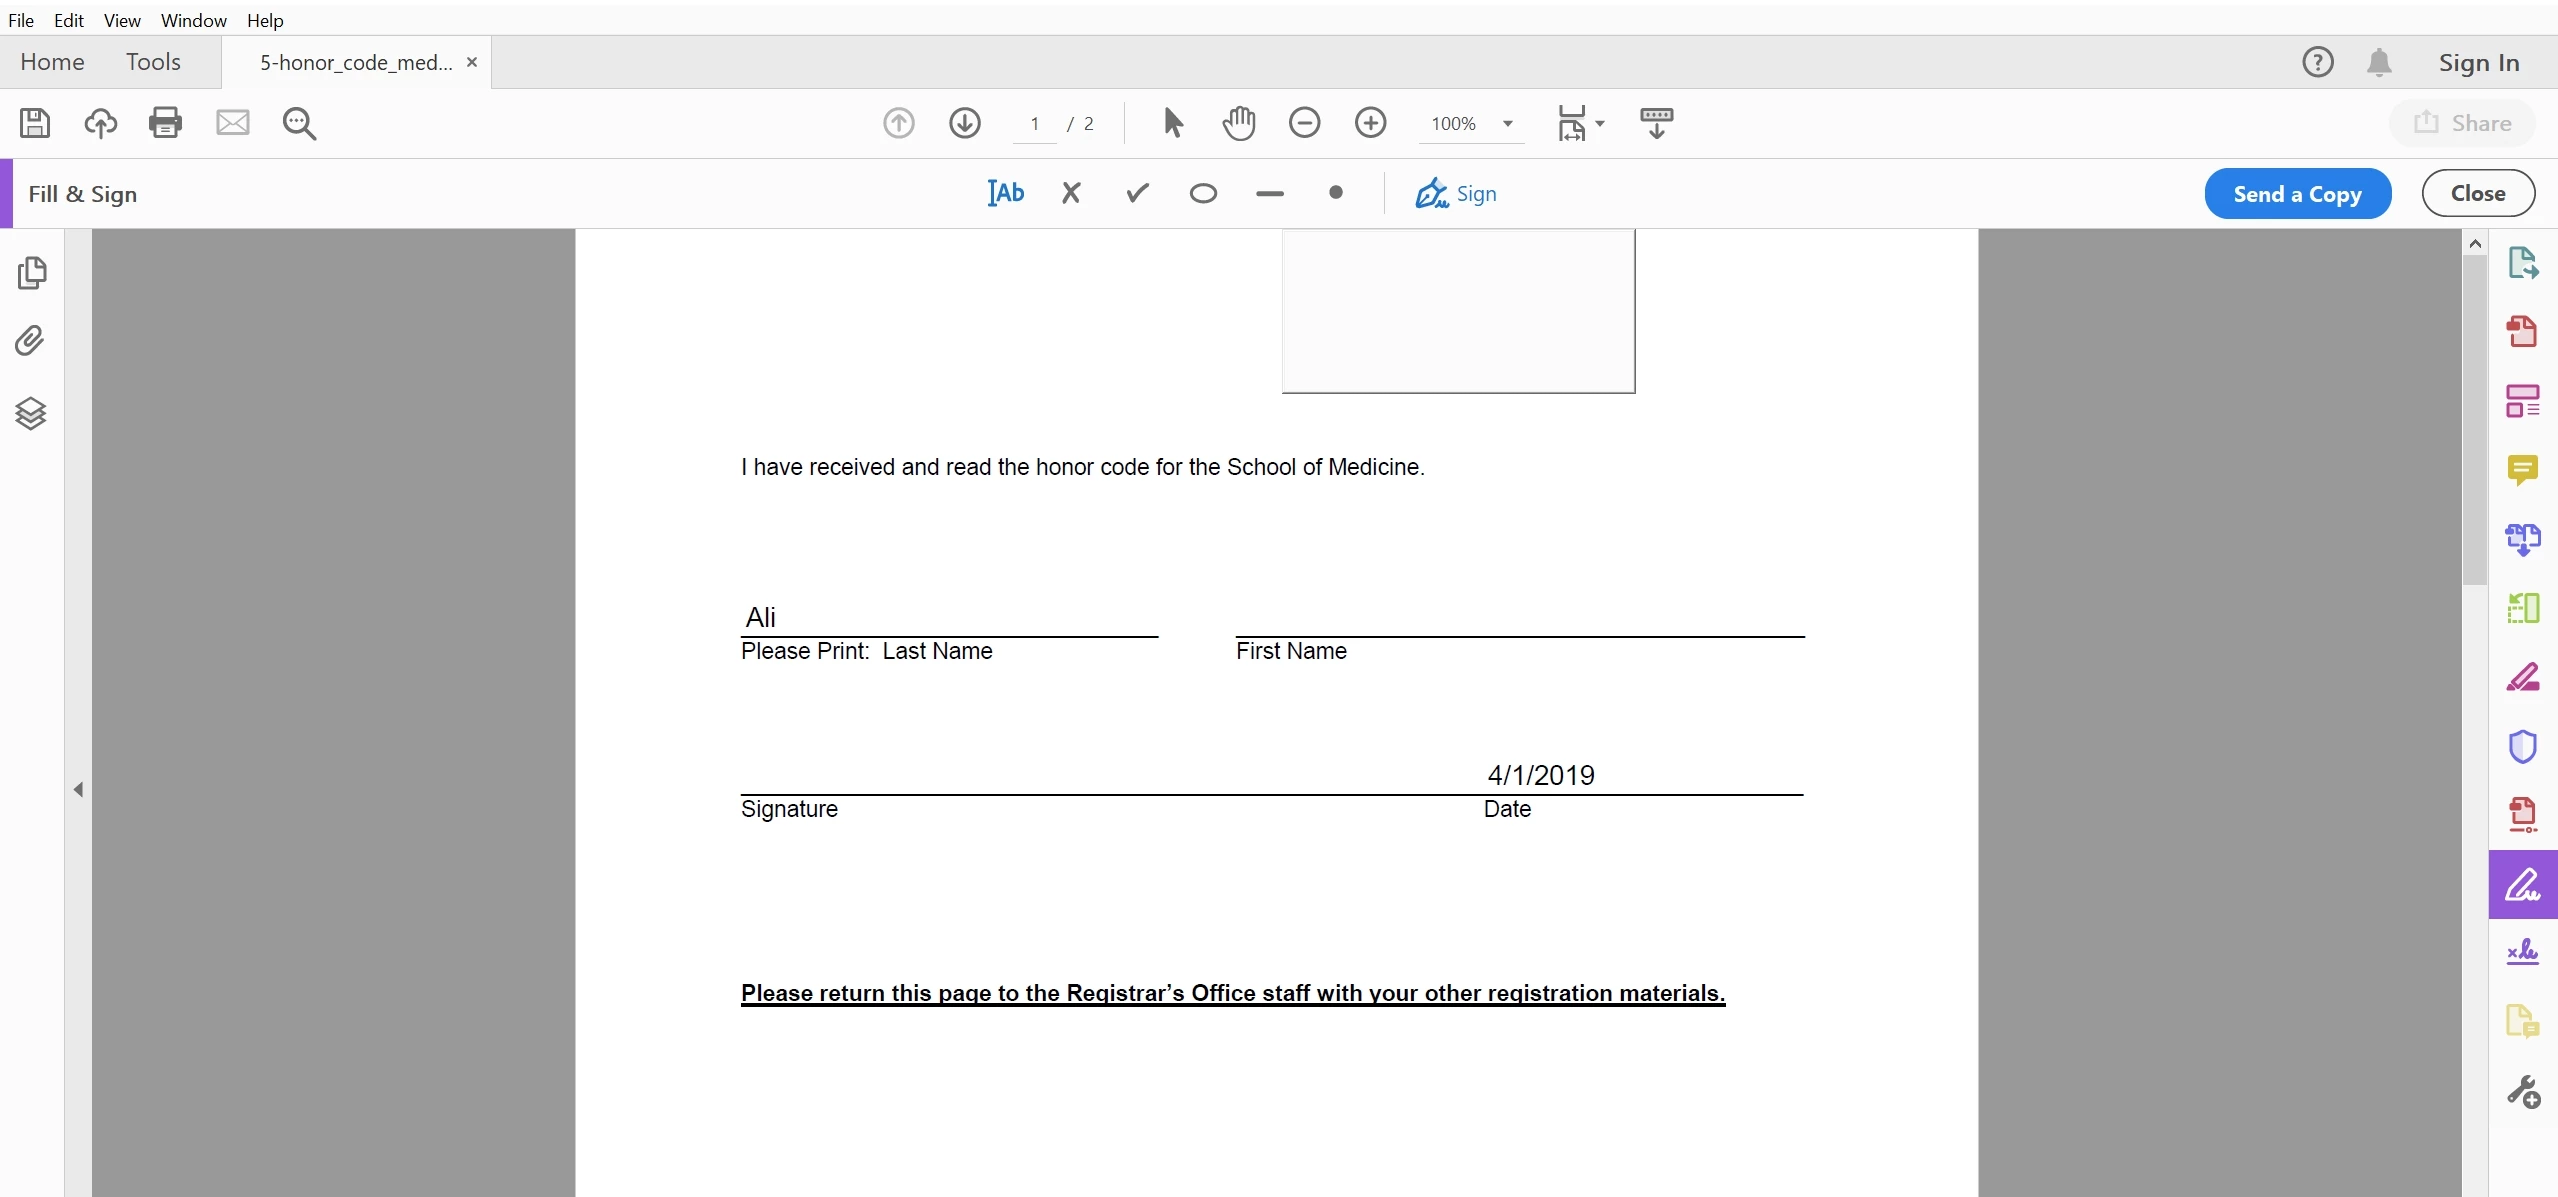
Task: Open the Sign signature tool
Action: pos(1456,193)
